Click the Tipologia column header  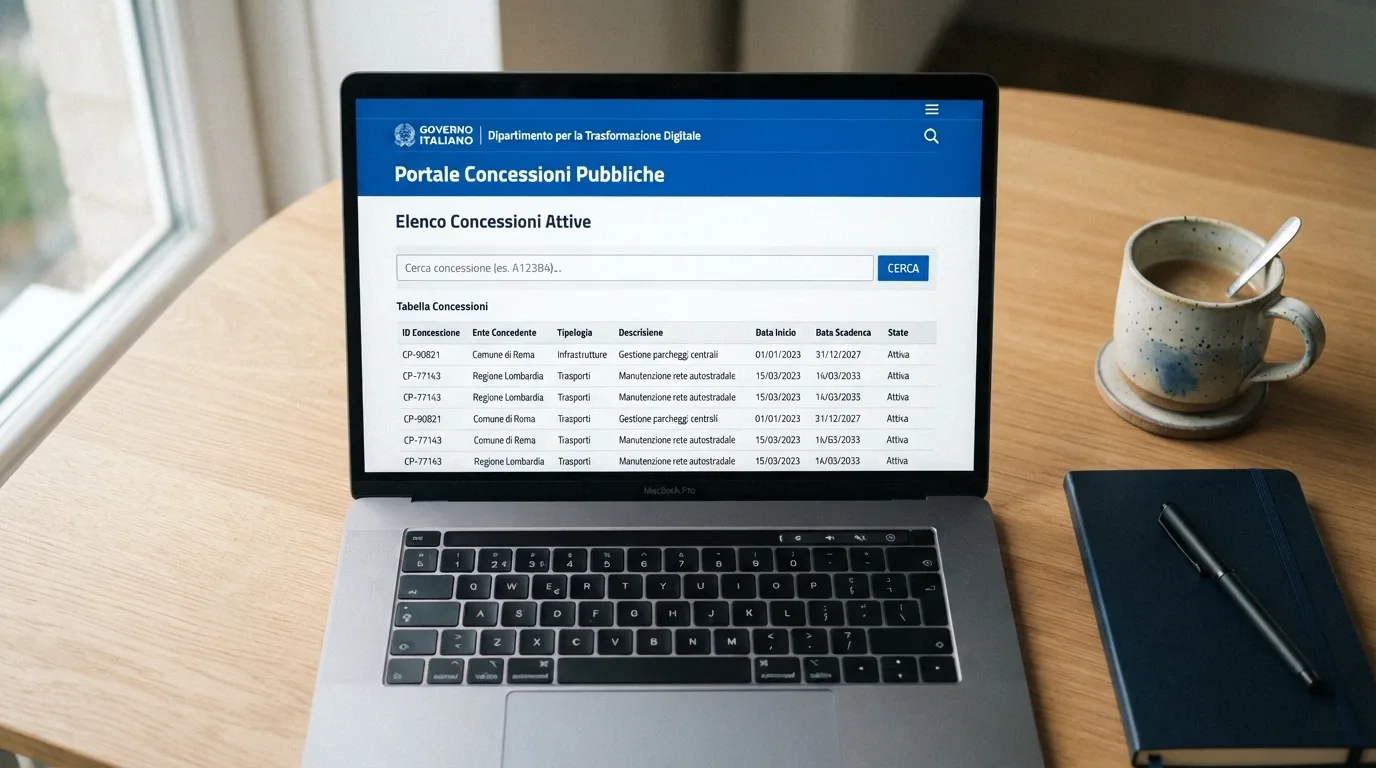[575, 333]
